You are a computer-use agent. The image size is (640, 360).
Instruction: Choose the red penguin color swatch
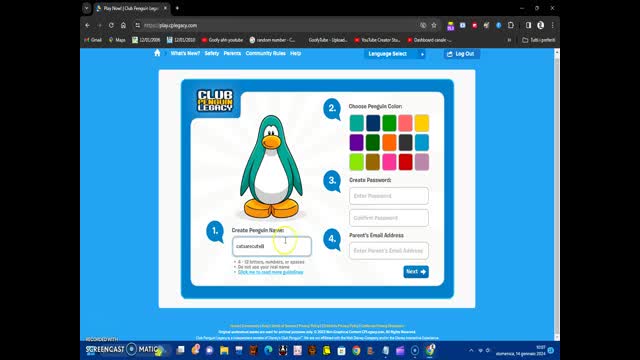(405, 162)
